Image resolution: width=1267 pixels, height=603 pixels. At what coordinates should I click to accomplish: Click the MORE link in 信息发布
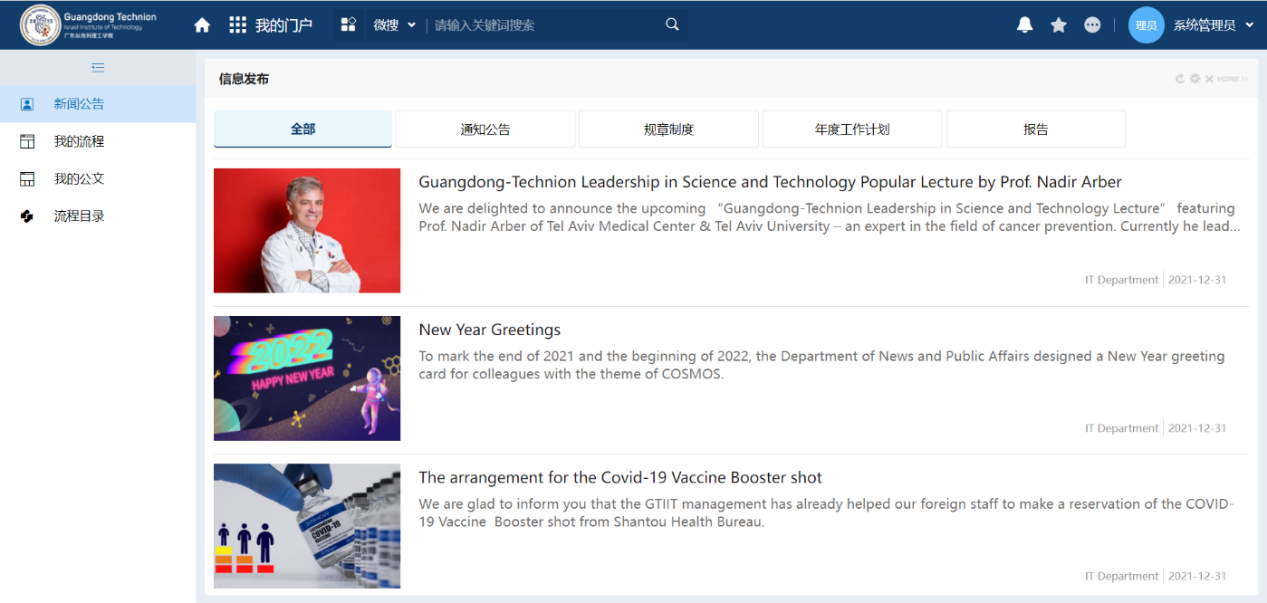coord(1232,79)
